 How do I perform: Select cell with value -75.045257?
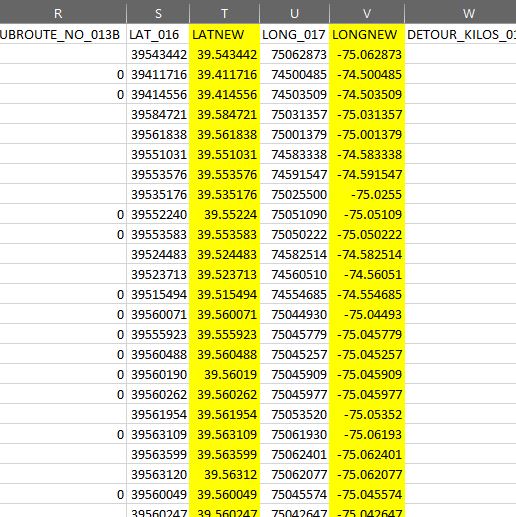pyautogui.click(x=367, y=354)
